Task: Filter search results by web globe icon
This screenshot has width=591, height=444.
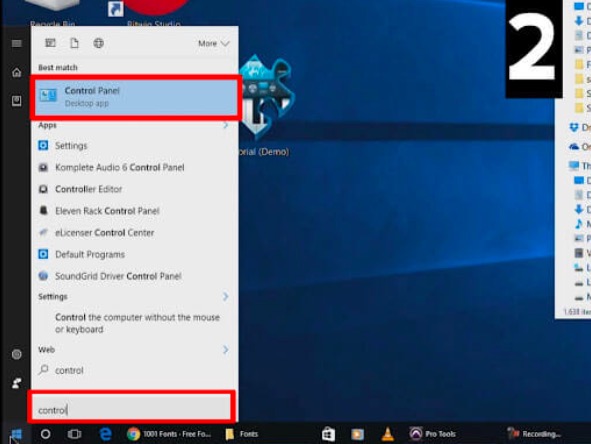Action: (x=99, y=43)
